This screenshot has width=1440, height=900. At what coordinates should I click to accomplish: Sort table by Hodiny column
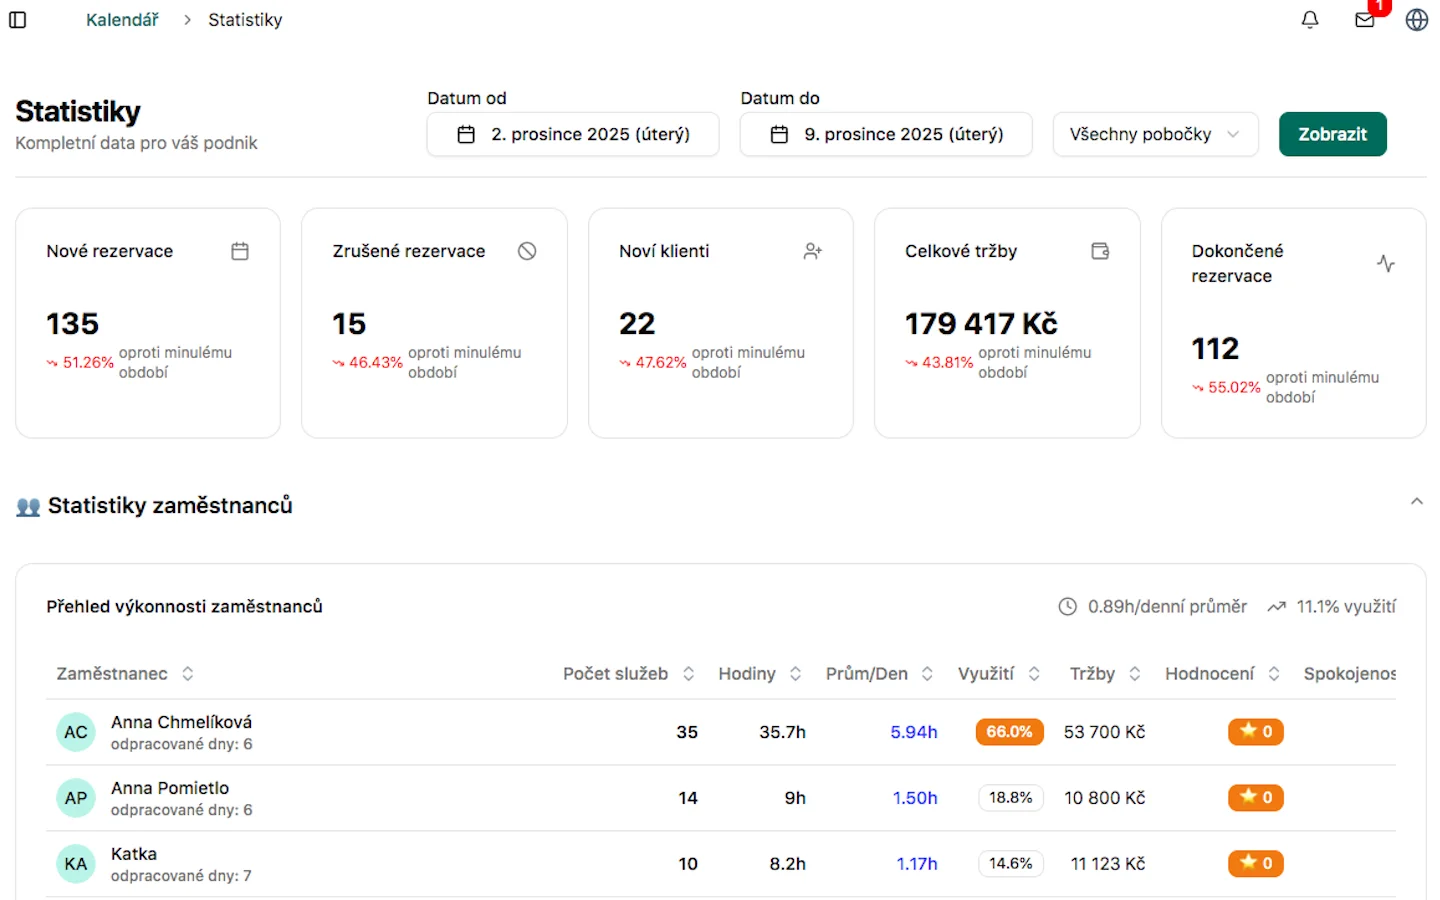[760, 674]
